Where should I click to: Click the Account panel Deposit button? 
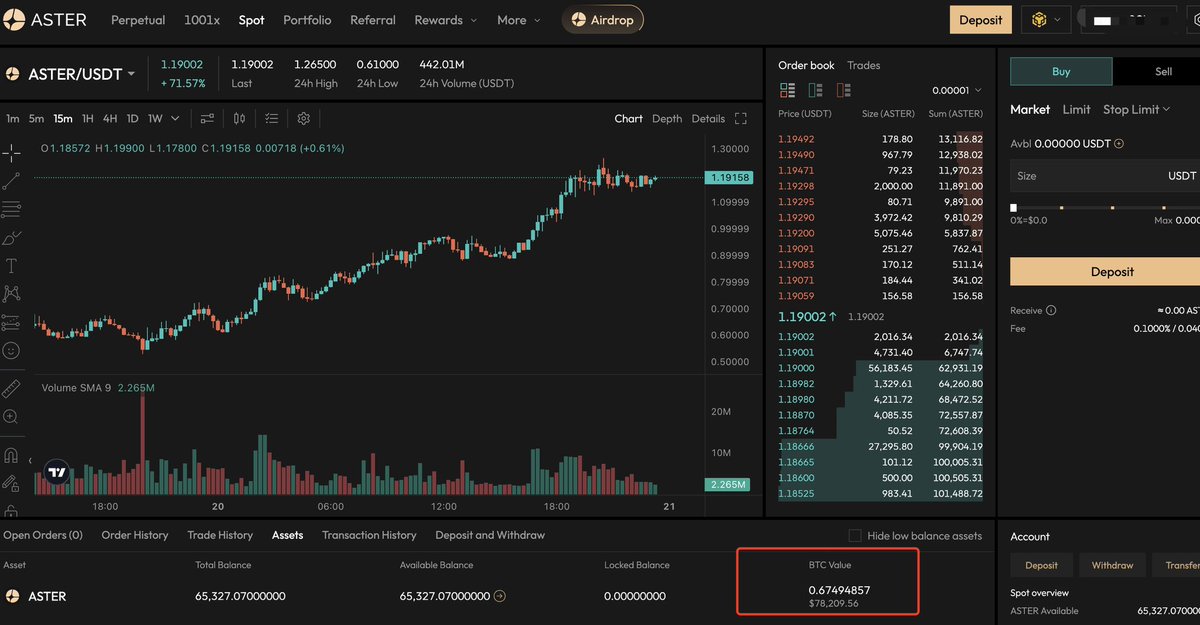pos(1041,565)
